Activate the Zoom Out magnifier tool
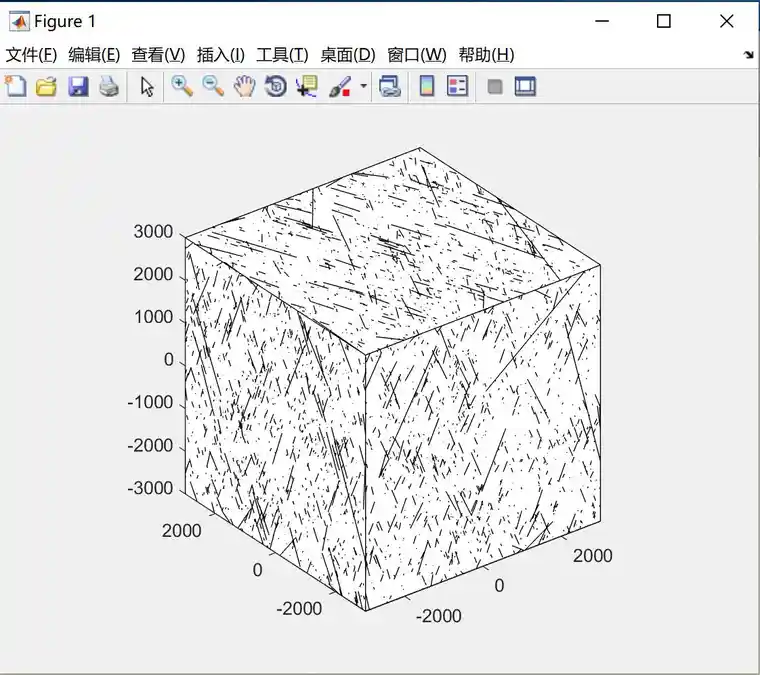 213,87
